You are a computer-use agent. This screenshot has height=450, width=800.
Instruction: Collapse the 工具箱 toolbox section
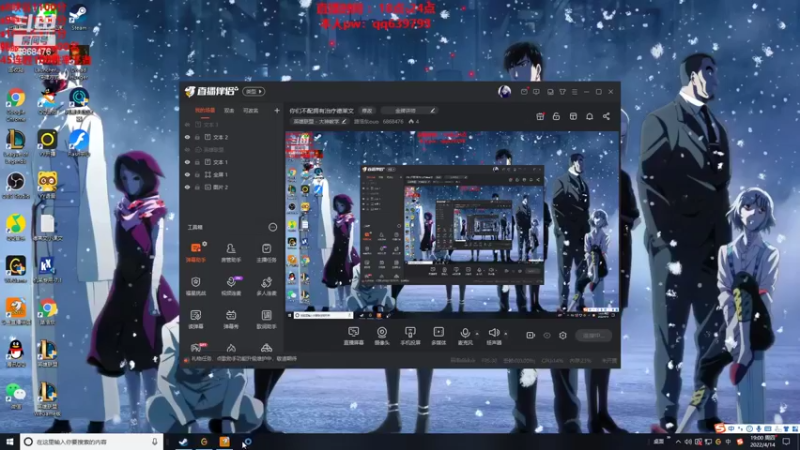[272, 227]
